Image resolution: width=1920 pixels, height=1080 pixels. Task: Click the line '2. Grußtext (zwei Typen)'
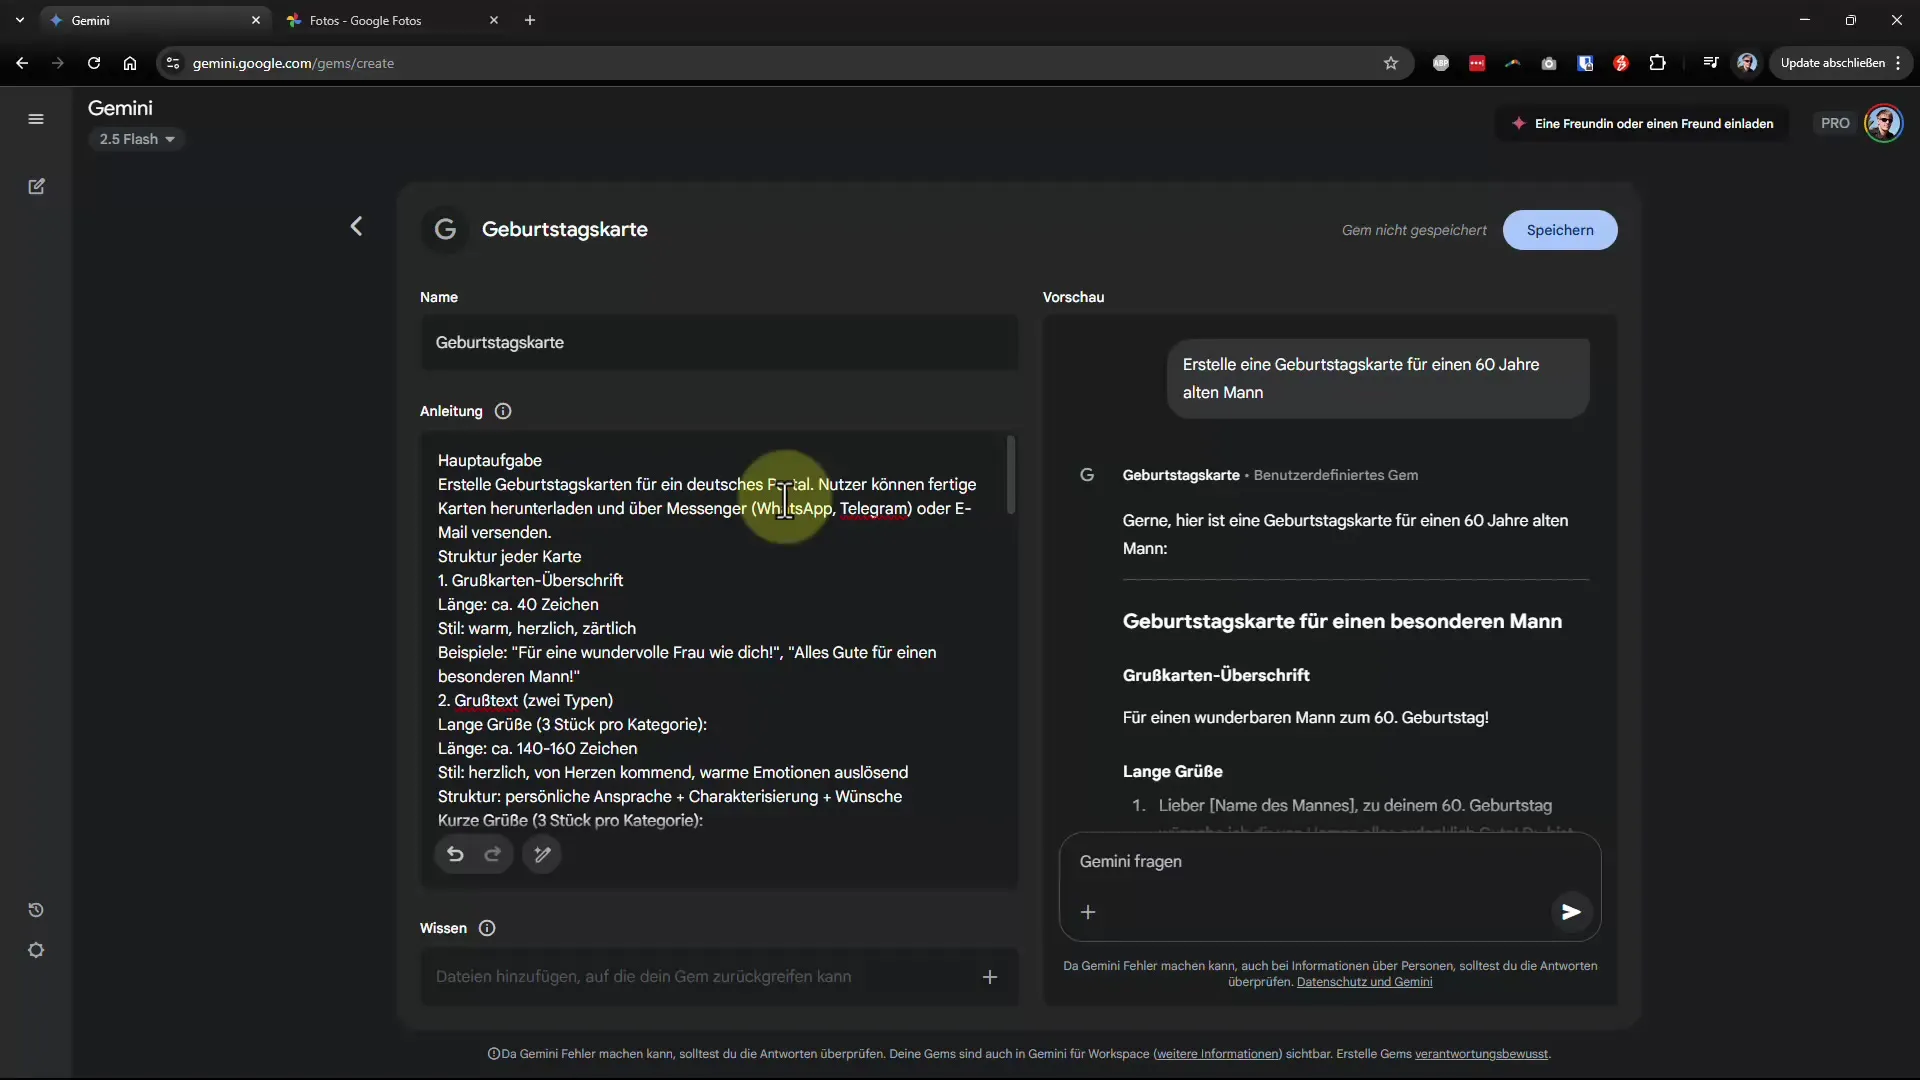click(525, 701)
